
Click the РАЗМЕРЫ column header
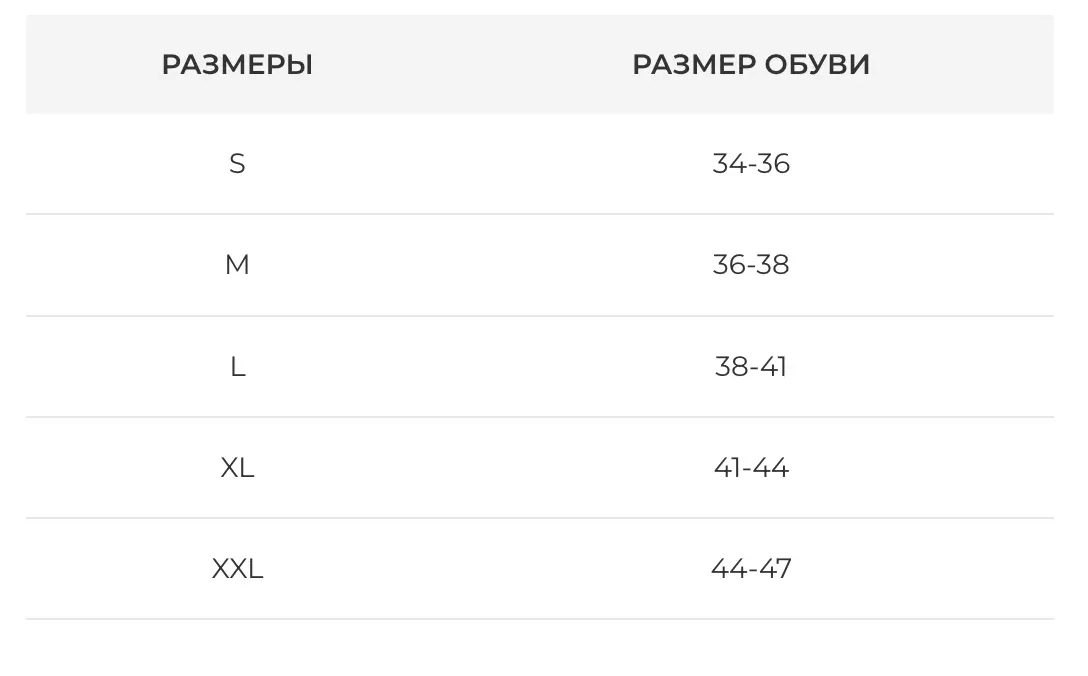(x=237, y=65)
